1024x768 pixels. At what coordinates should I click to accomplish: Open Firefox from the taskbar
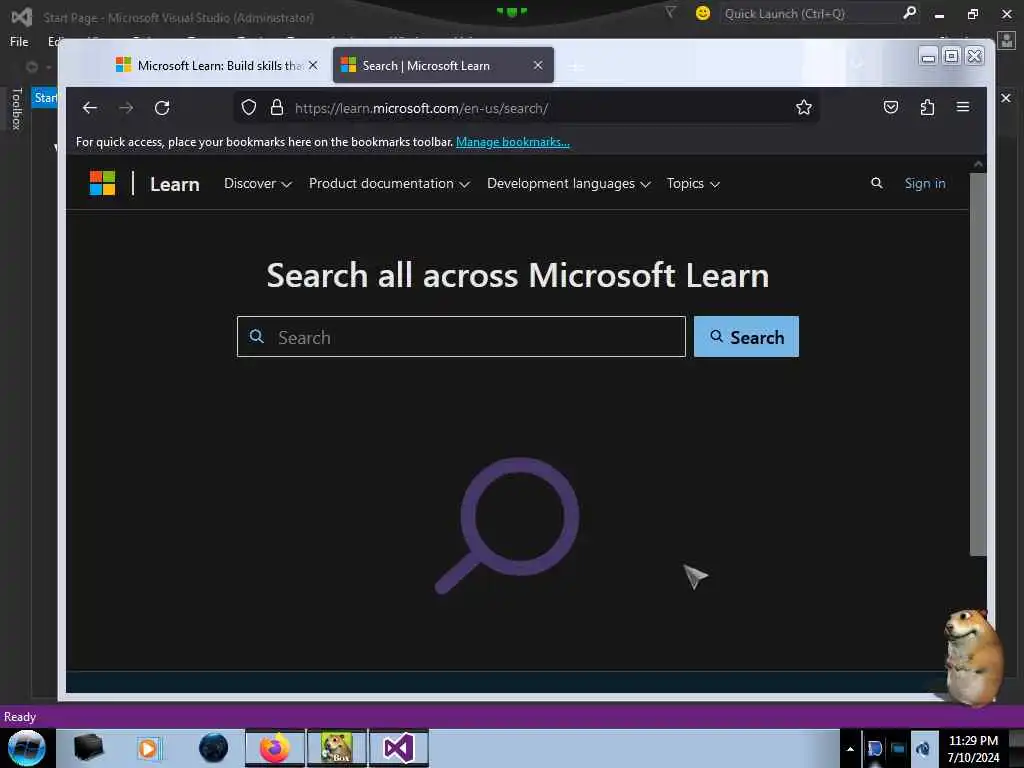[x=275, y=748]
